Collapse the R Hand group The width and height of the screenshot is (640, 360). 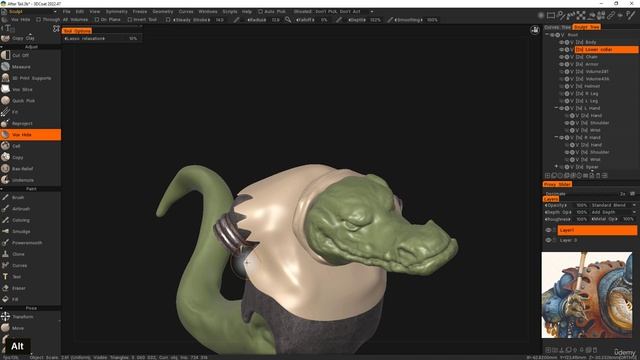556,138
